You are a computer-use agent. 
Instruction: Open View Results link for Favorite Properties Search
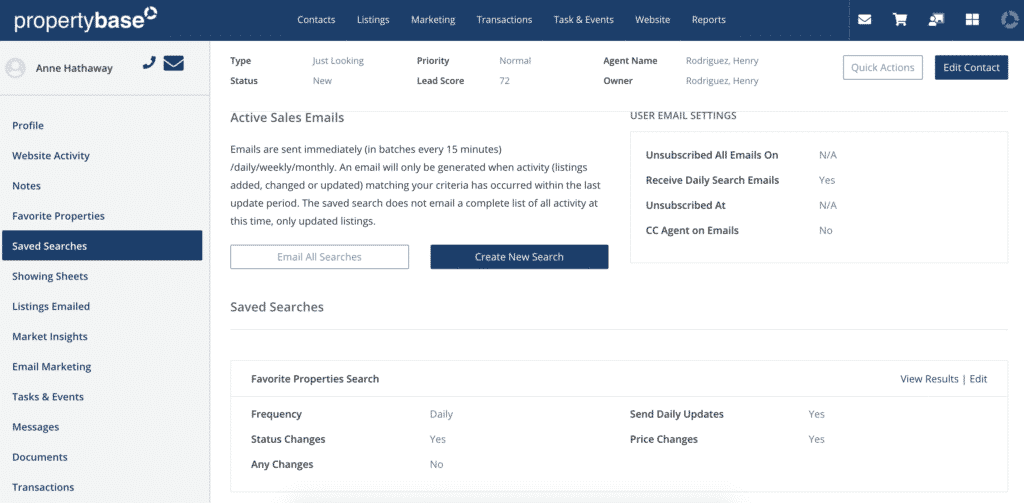(x=929, y=379)
